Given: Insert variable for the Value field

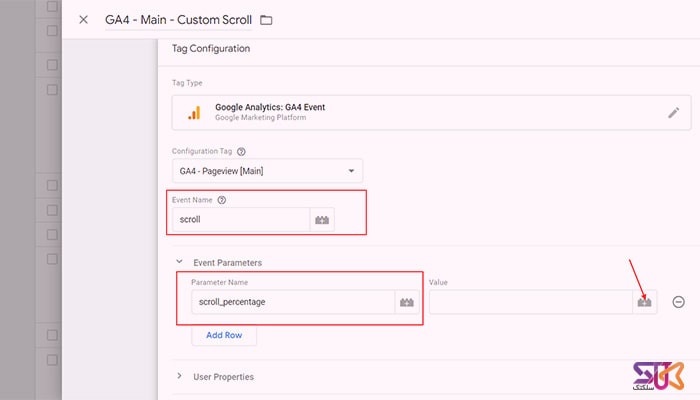Looking at the screenshot, I should pyautogui.click(x=644, y=302).
